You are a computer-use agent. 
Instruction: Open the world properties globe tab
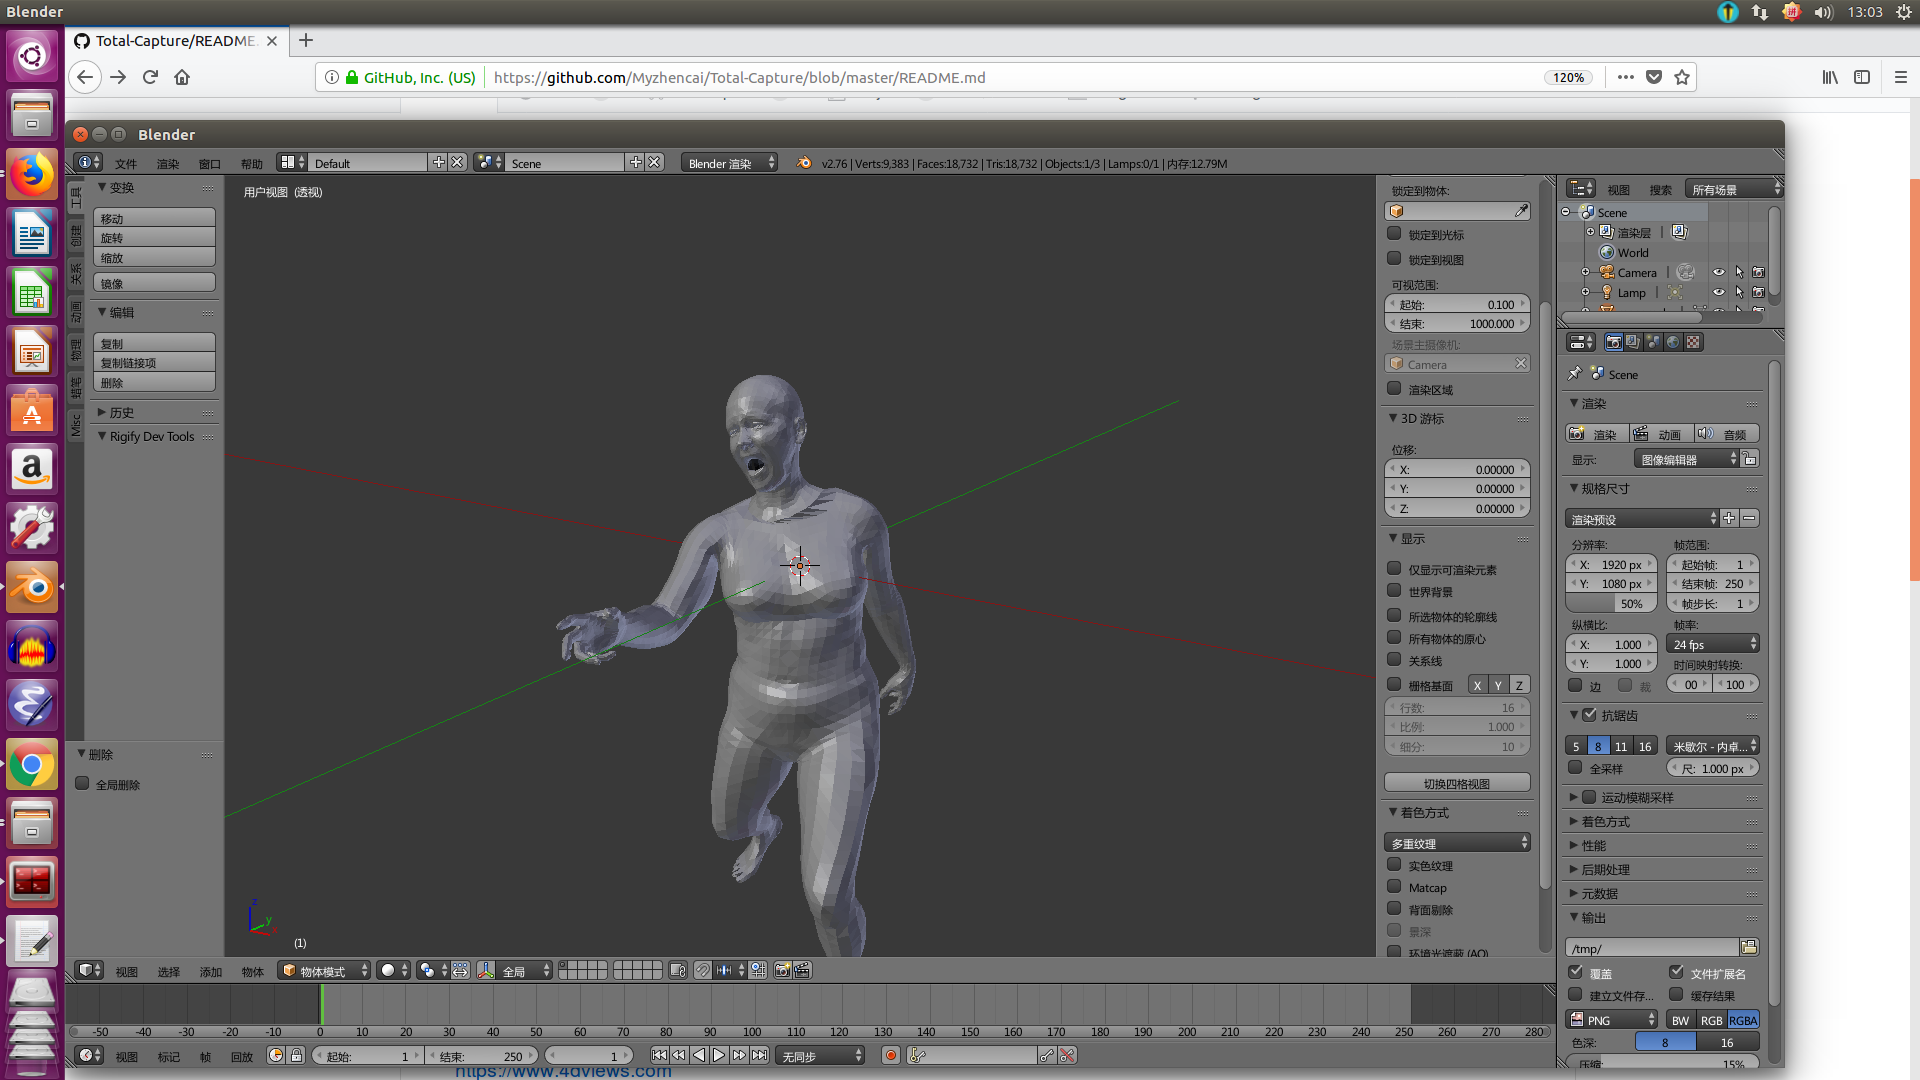(x=1673, y=342)
